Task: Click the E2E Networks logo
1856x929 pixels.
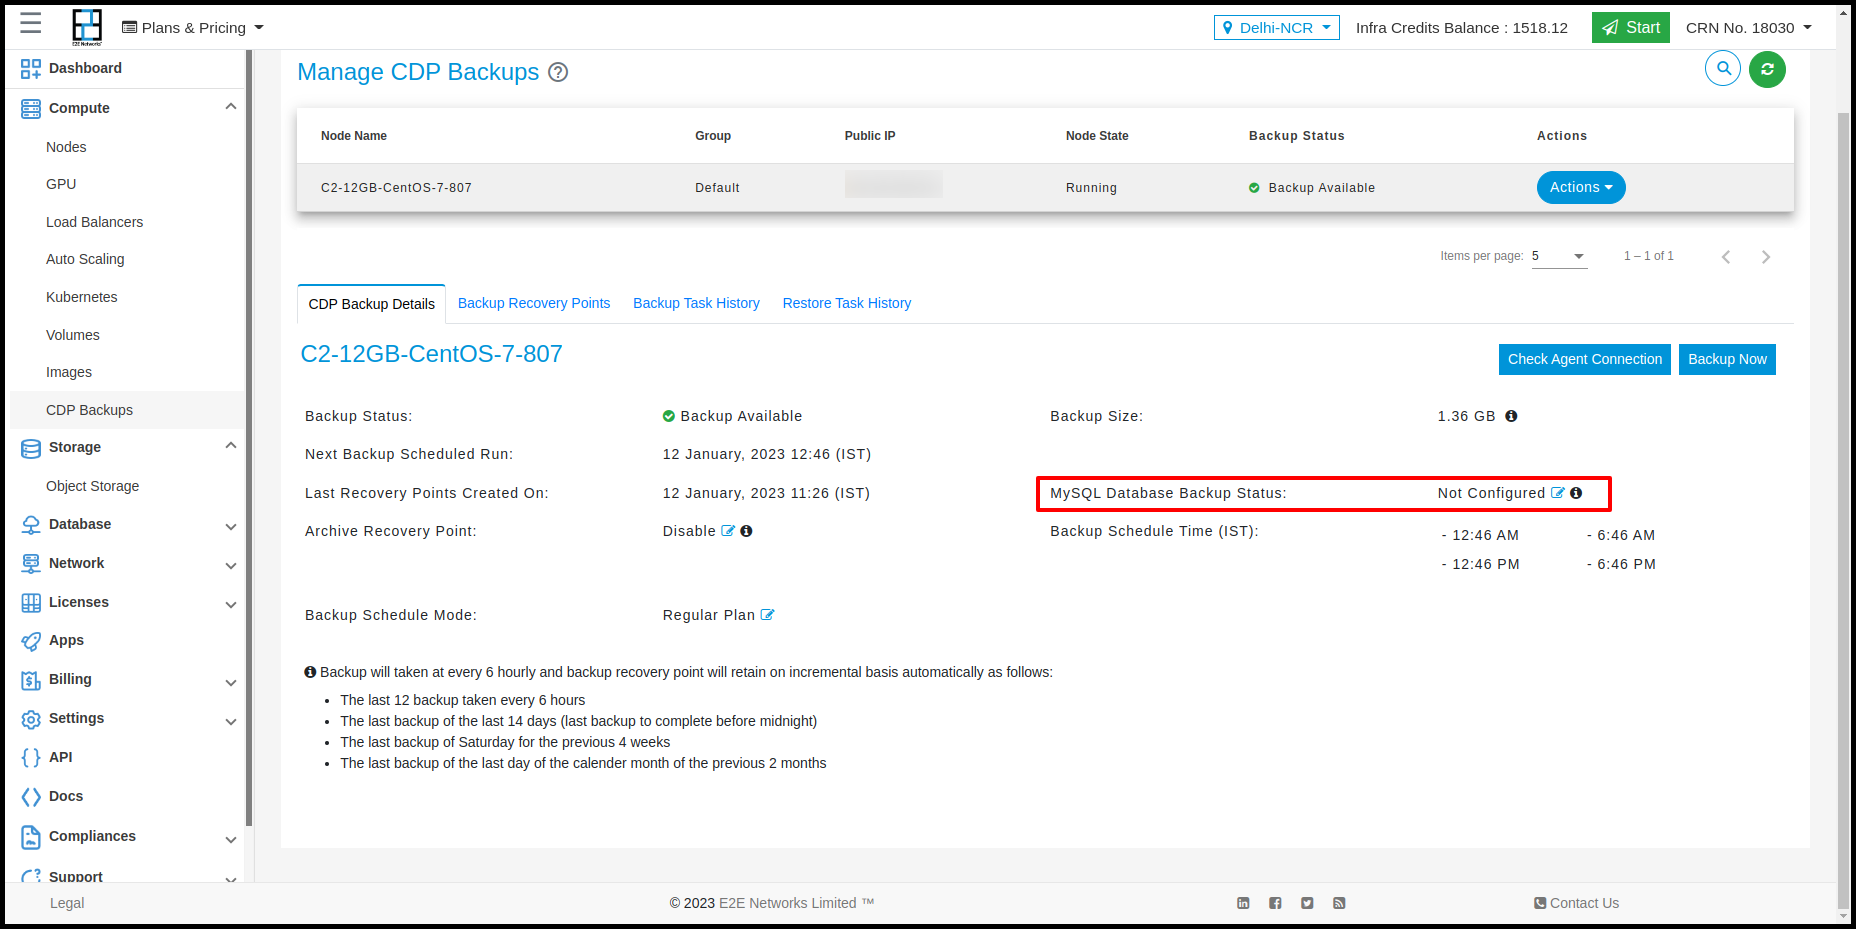Action: (x=87, y=27)
